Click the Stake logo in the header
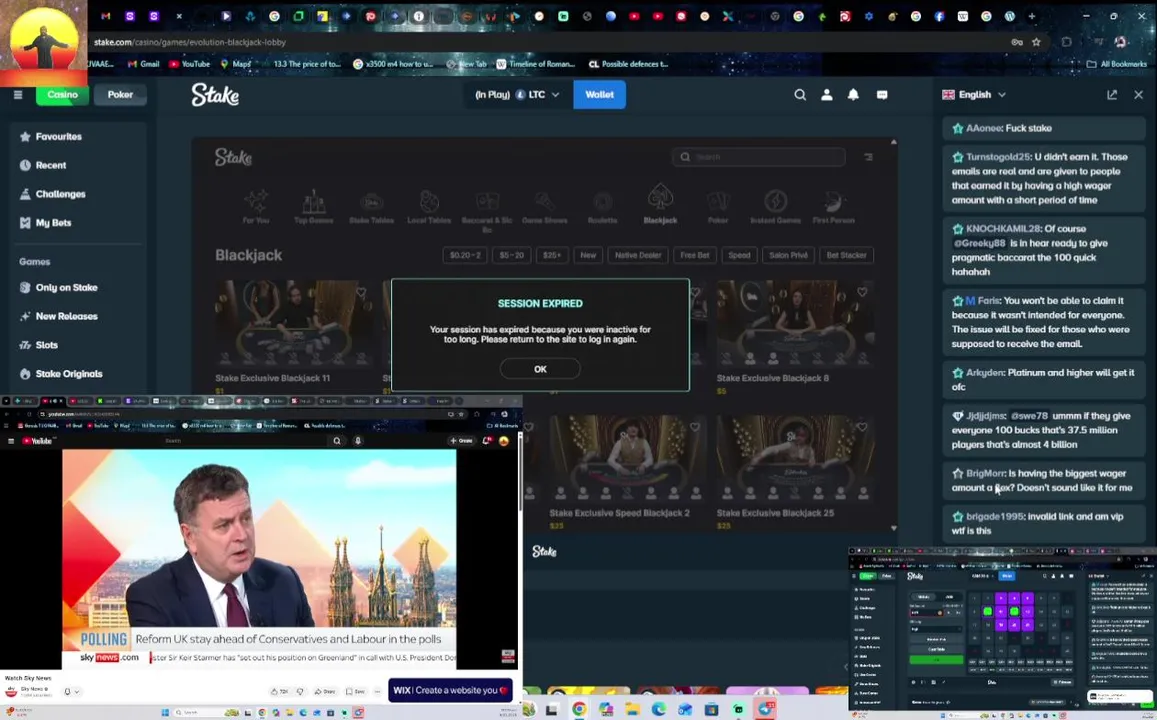1157x720 pixels. (x=215, y=94)
